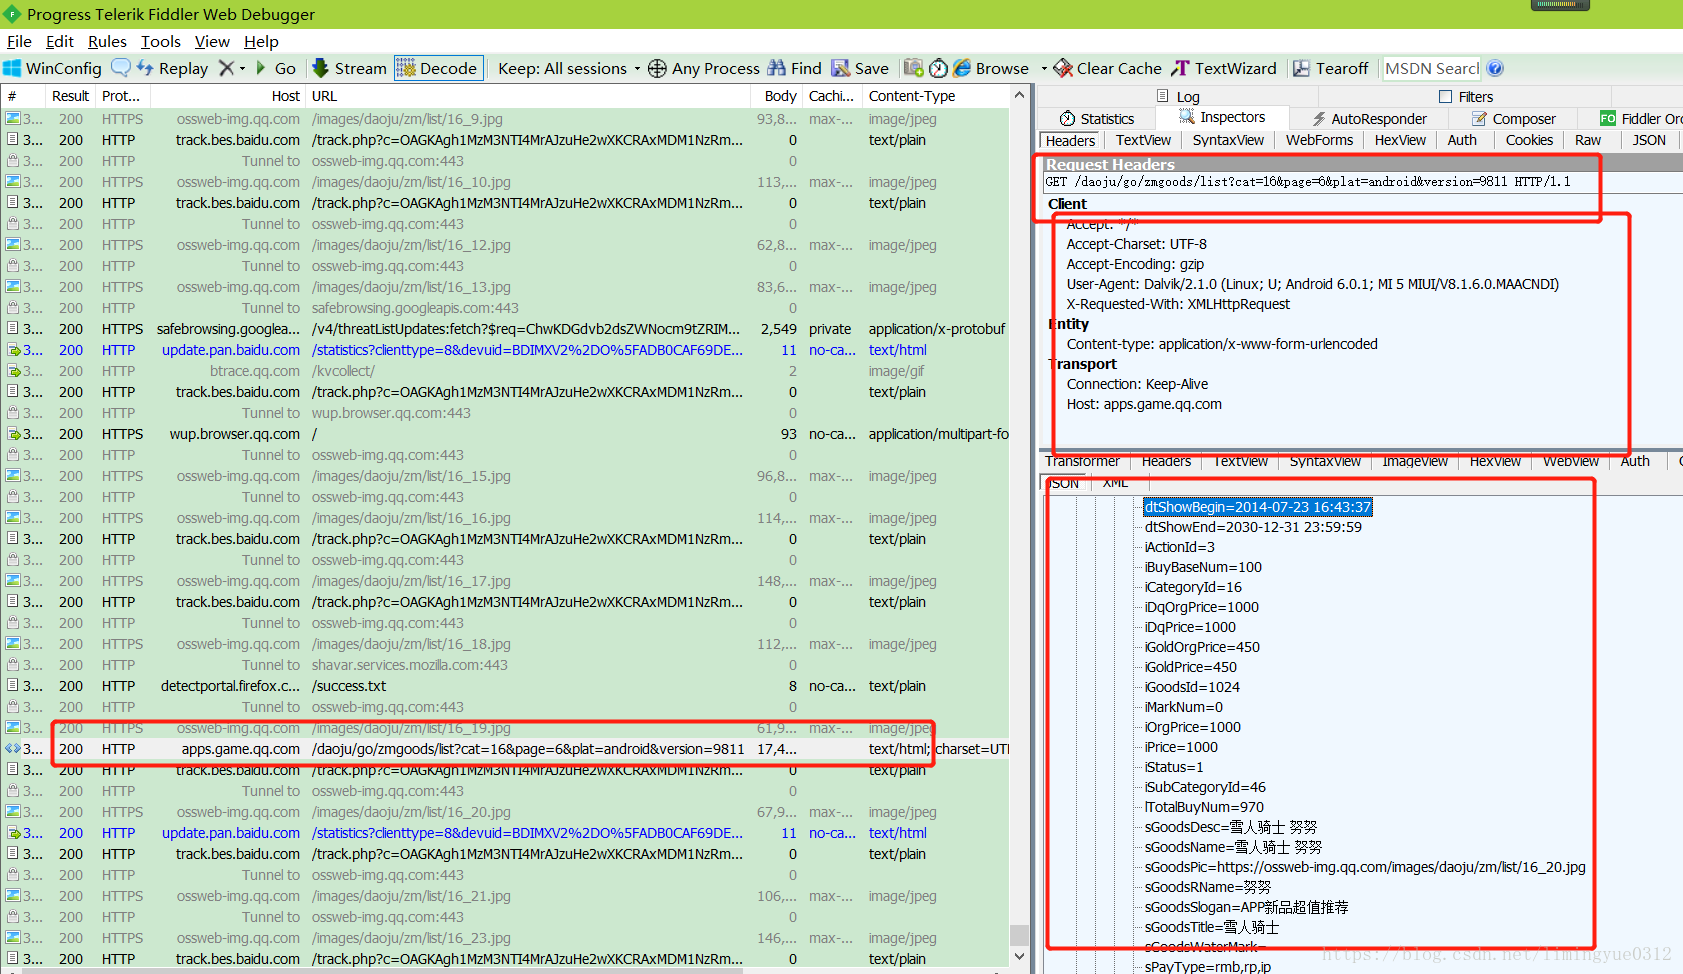Expand the Browse dropdown arrow
Viewport: 1683px width, 974px height.
1044,68
